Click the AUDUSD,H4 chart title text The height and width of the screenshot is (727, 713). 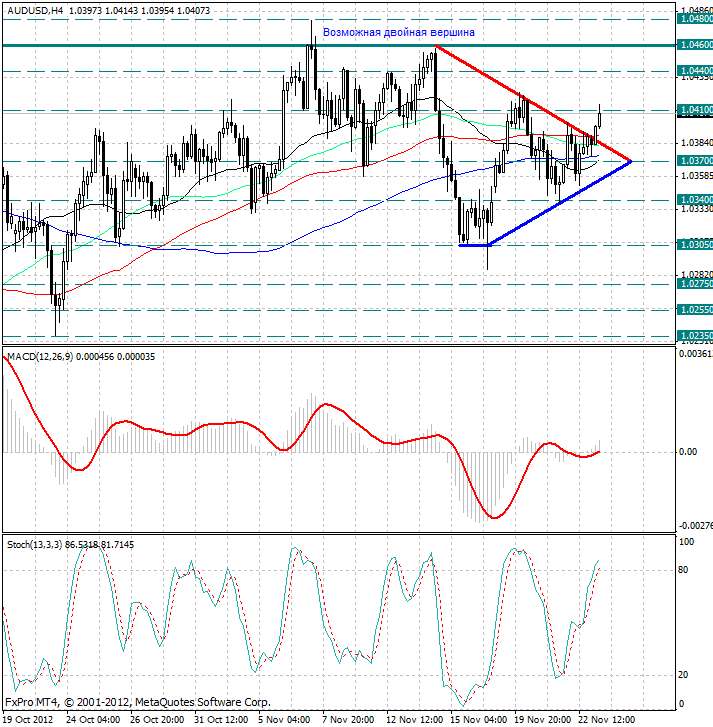click(x=108, y=10)
